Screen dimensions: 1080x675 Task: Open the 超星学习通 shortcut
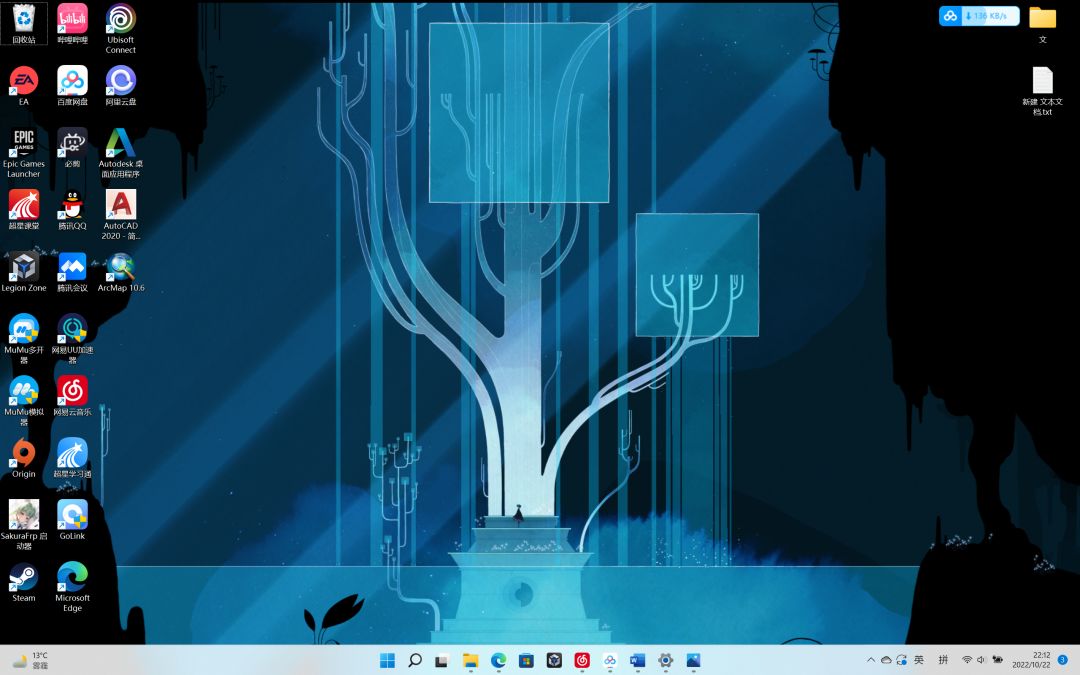tap(72, 457)
